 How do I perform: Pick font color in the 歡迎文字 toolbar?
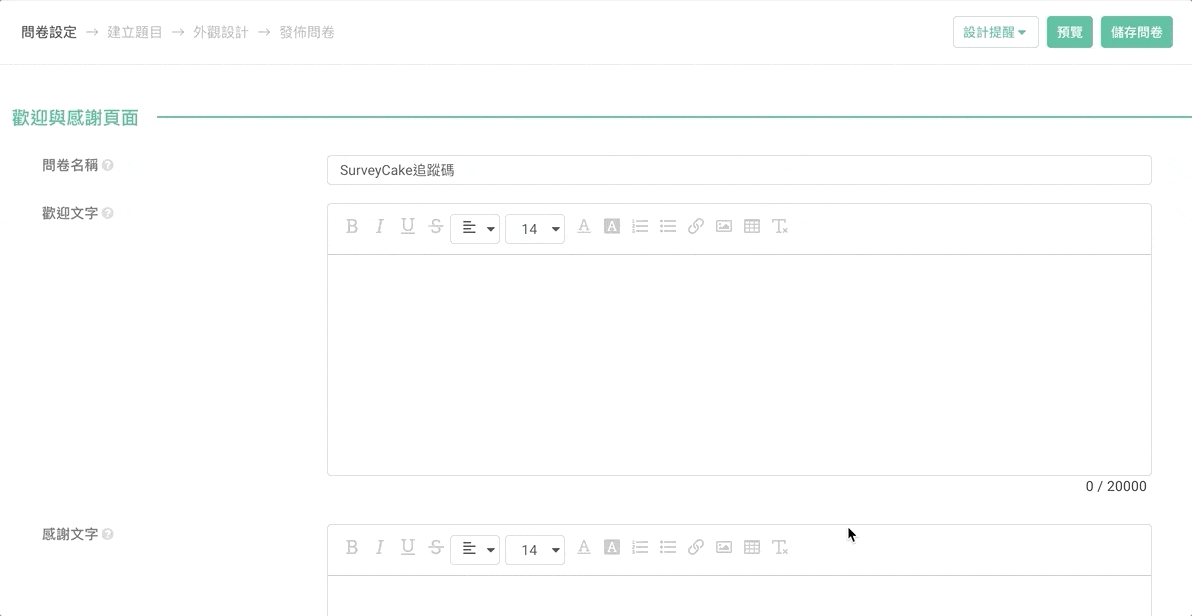click(x=584, y=226)
